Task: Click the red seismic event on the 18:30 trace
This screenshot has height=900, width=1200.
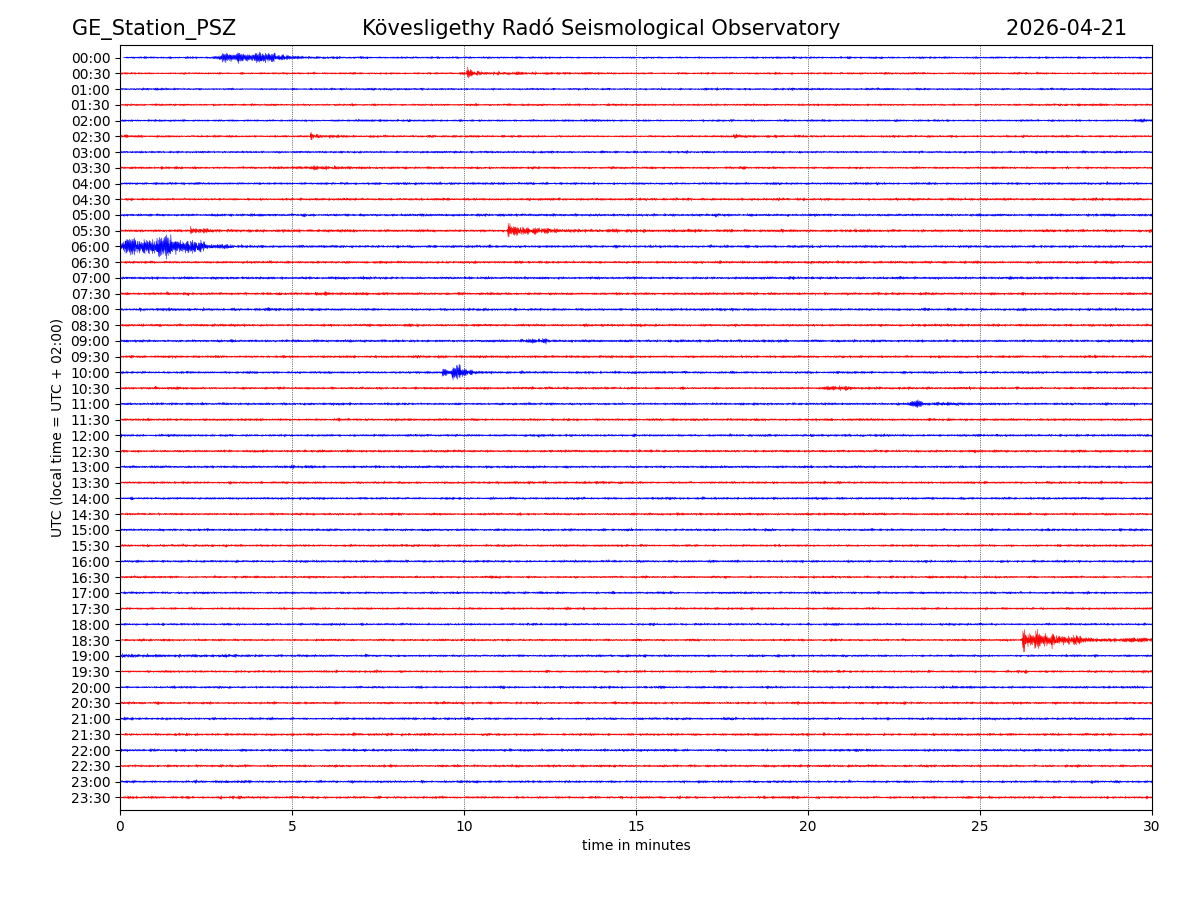Action: click(1040, 640)
